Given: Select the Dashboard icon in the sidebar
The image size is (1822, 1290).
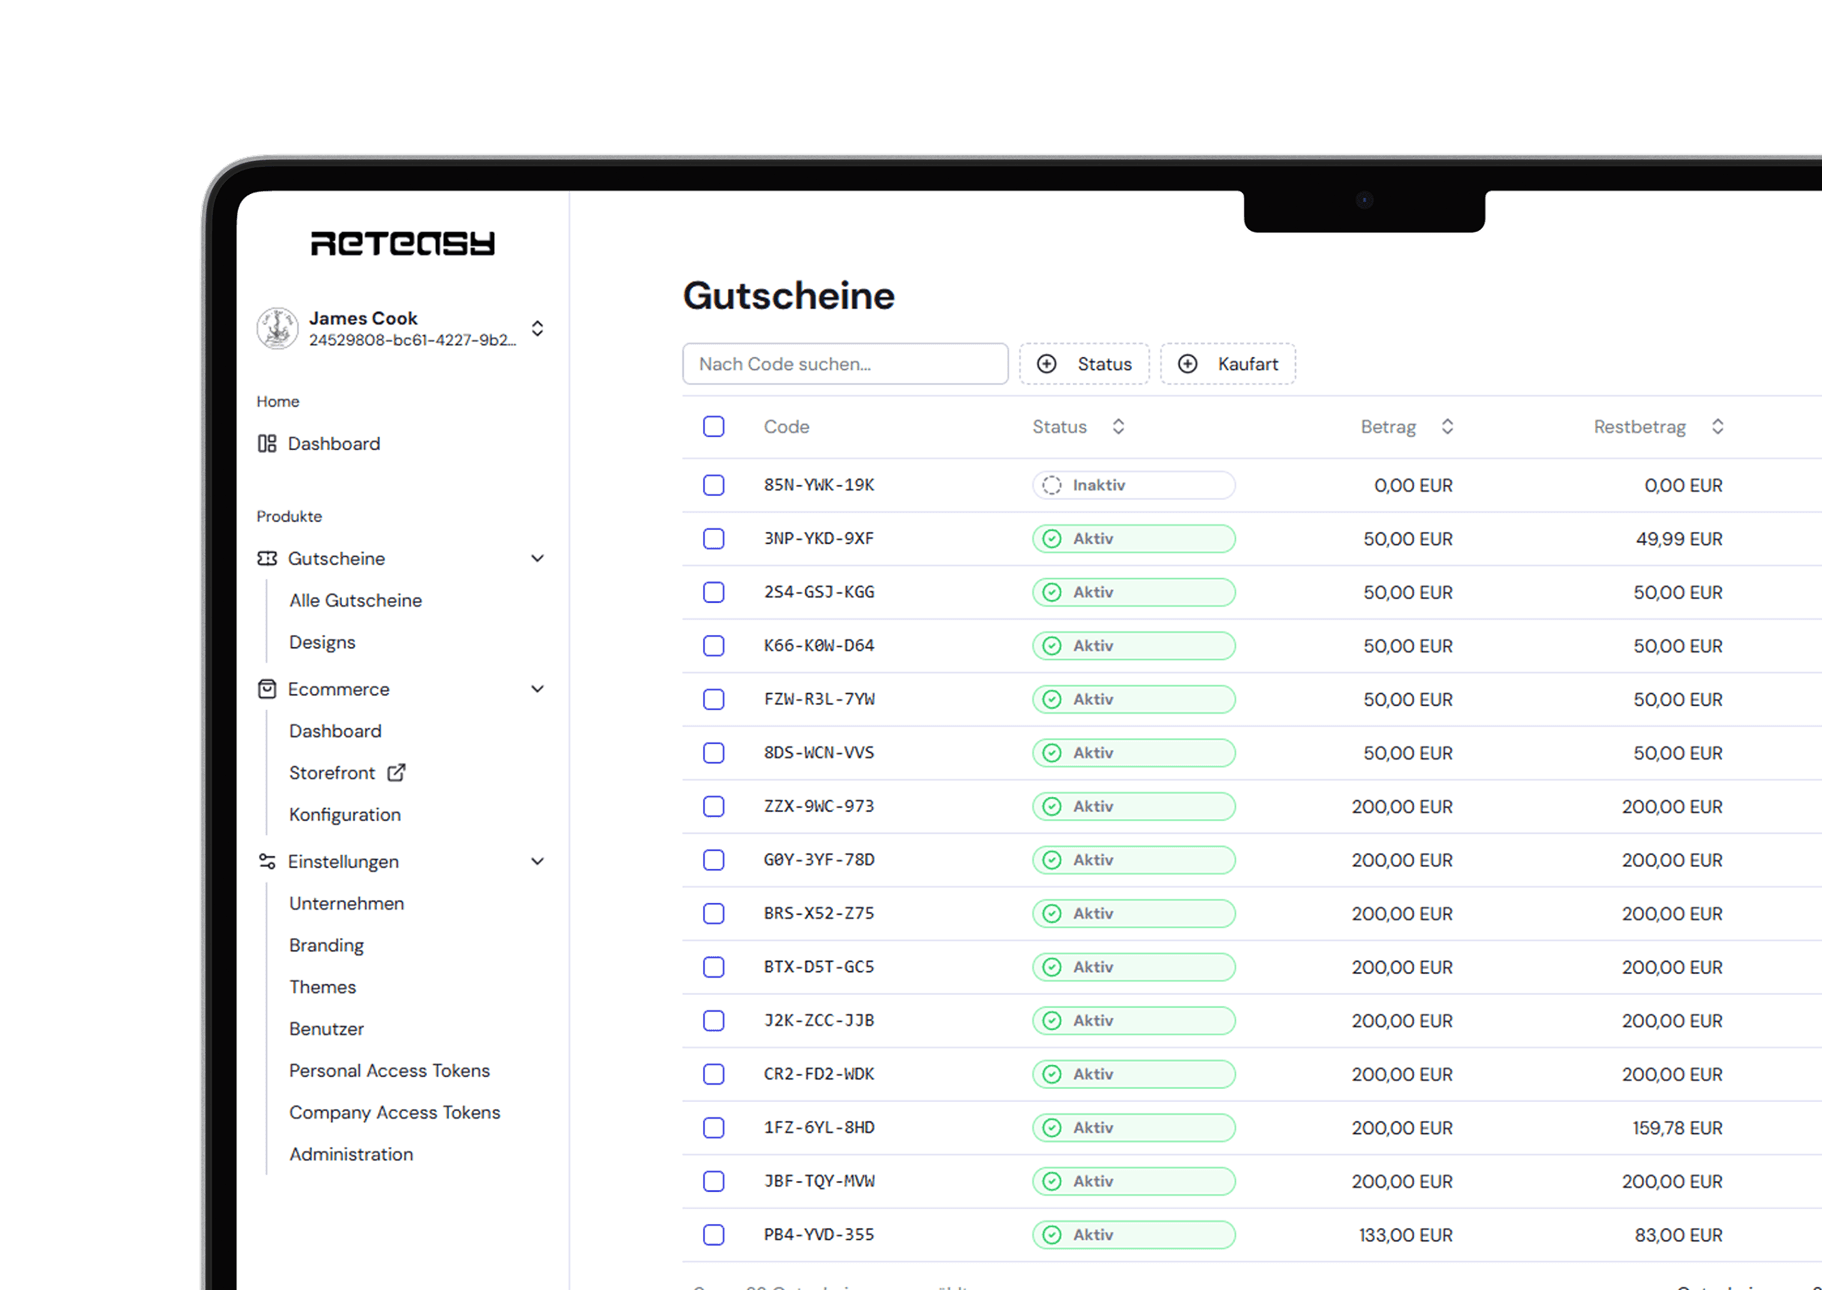Looking at the screenshot, I should pyautogui.click(x=265, y=443).
